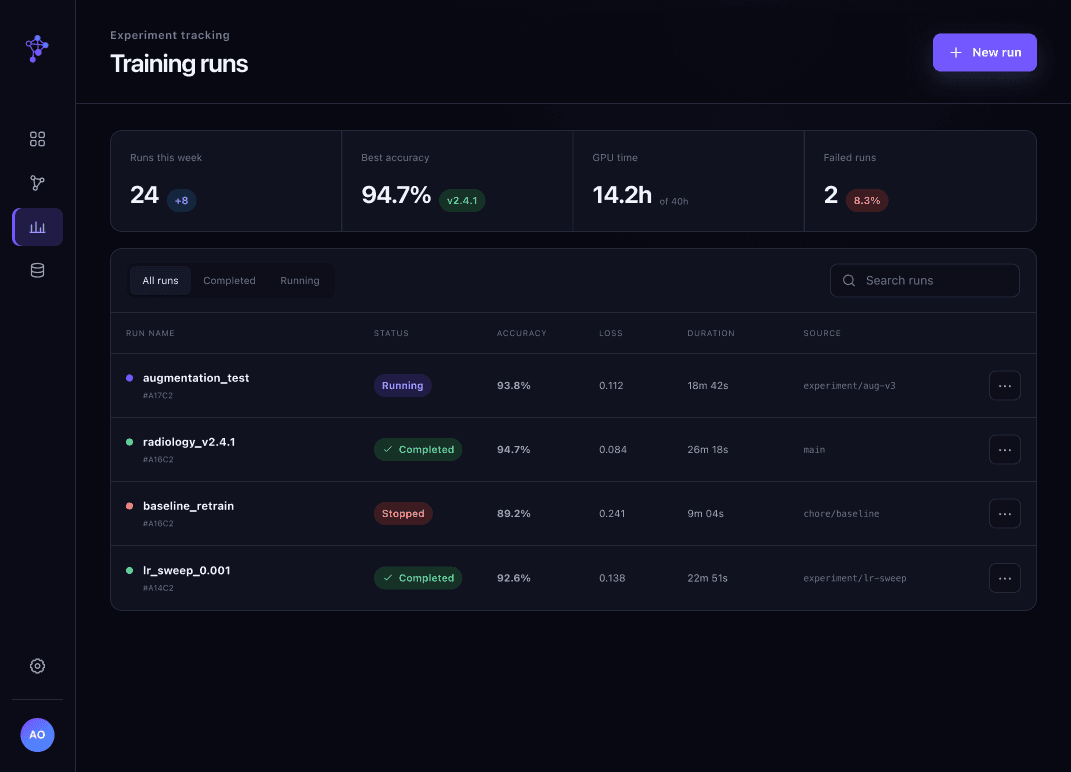Click the magnifier icon in search box
Image resolution: width=1071 pixels, height=772 pixels.
click(849, 281)
